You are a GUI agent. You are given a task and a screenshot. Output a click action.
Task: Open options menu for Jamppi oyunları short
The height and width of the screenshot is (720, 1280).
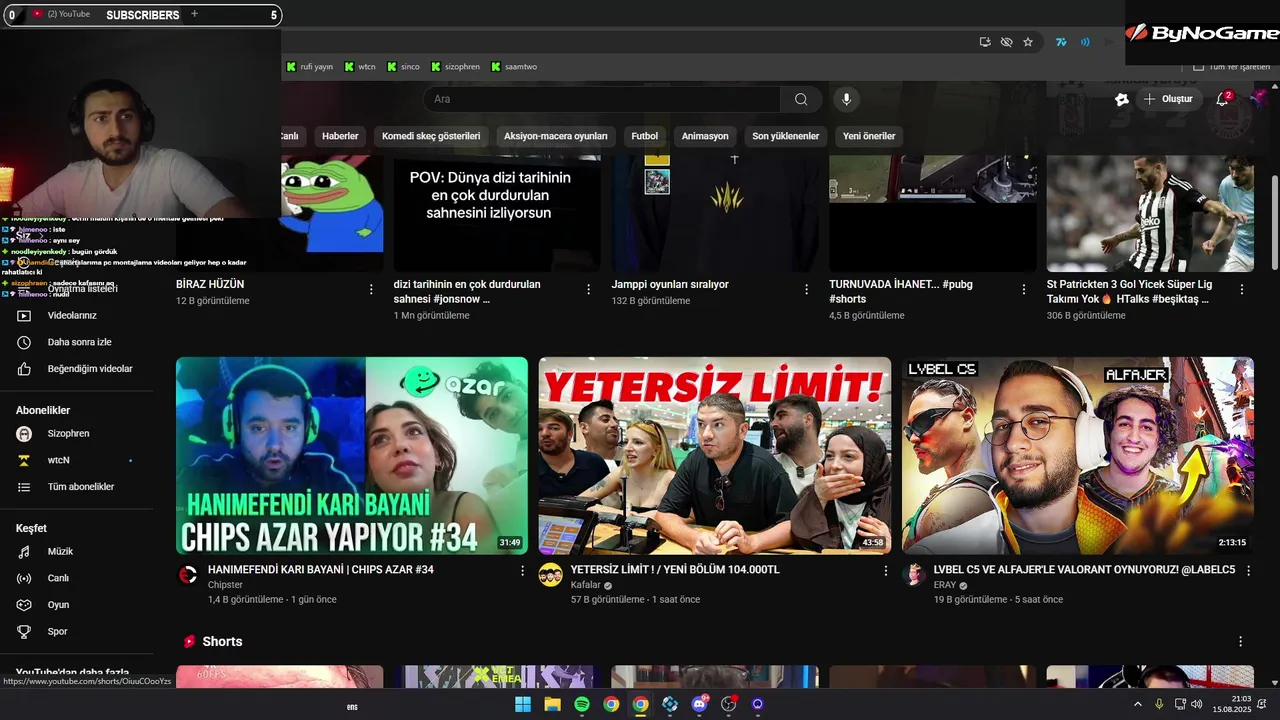[806, 289]
